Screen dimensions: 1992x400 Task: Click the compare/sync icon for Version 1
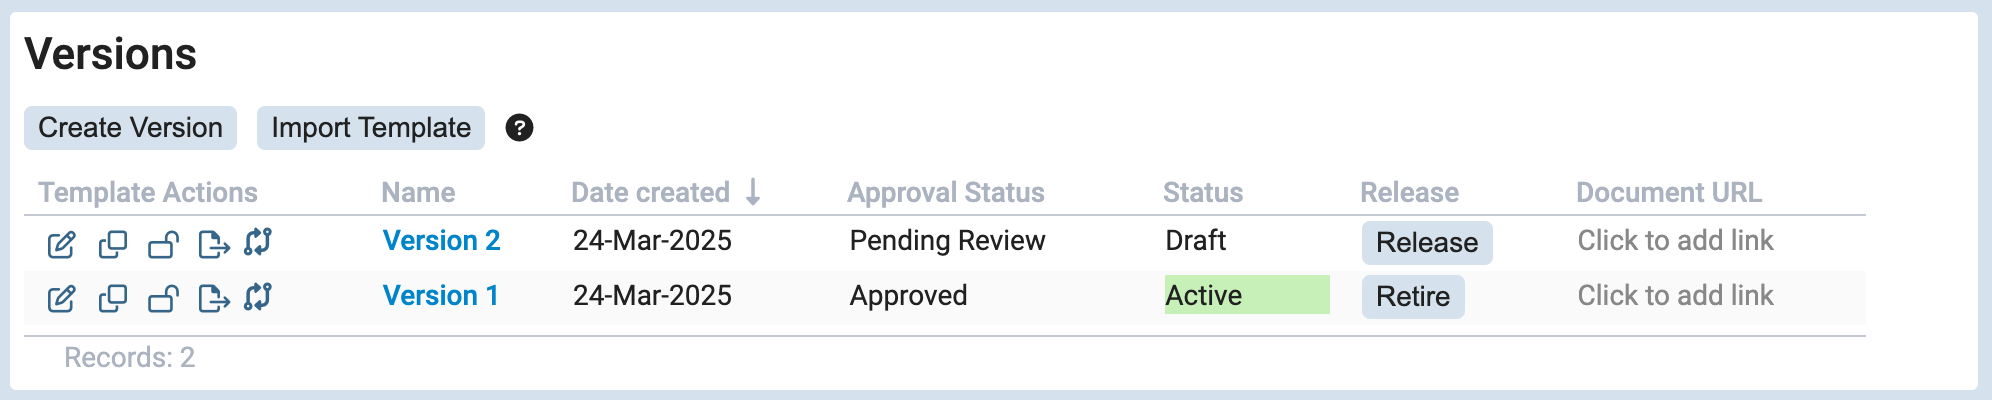(258, 296)
